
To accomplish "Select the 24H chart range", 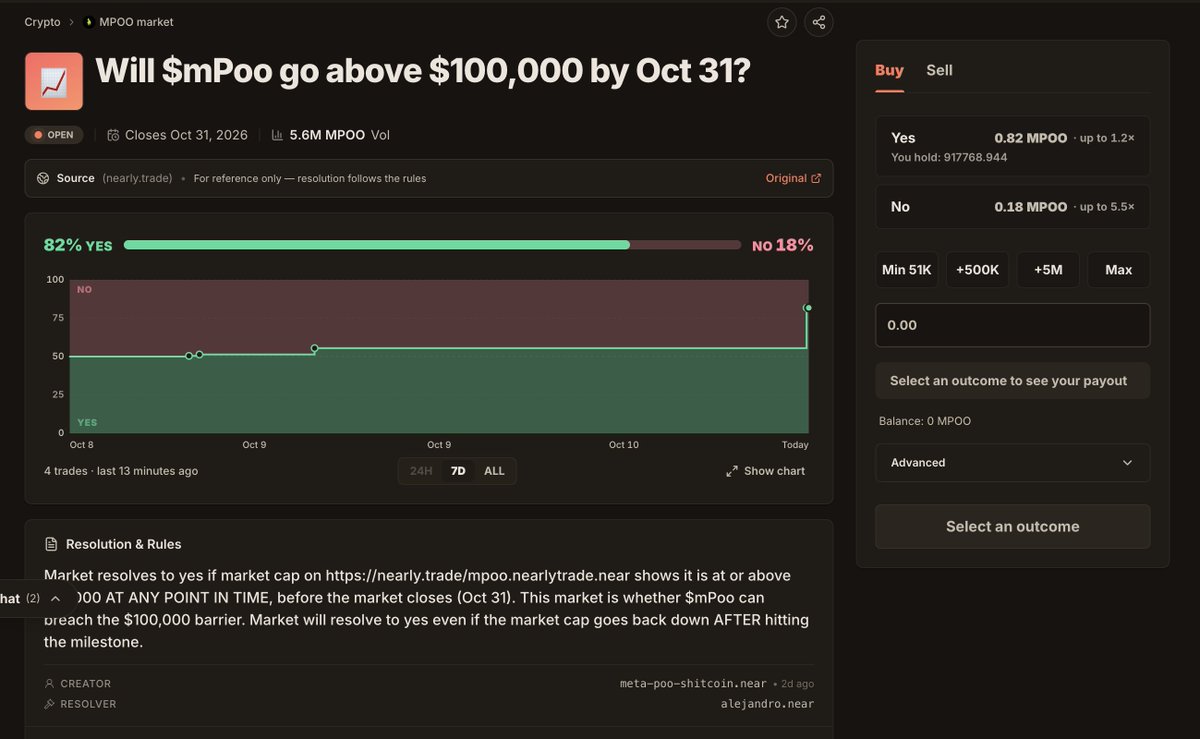I will (421, 471).
